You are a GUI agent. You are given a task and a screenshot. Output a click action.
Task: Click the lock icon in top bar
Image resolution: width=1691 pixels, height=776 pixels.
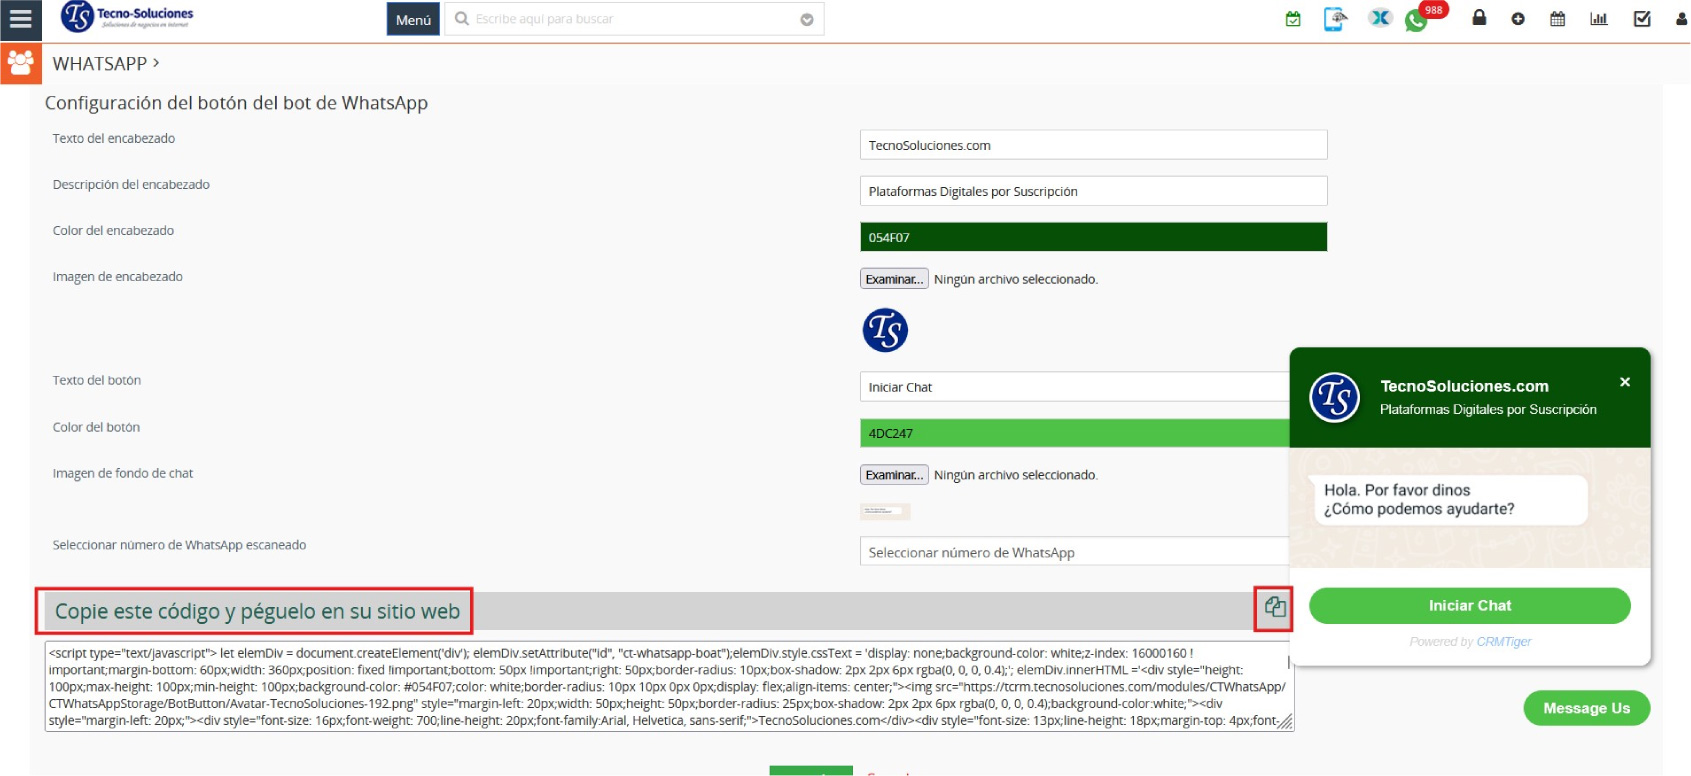click(x=1479, y=18)
